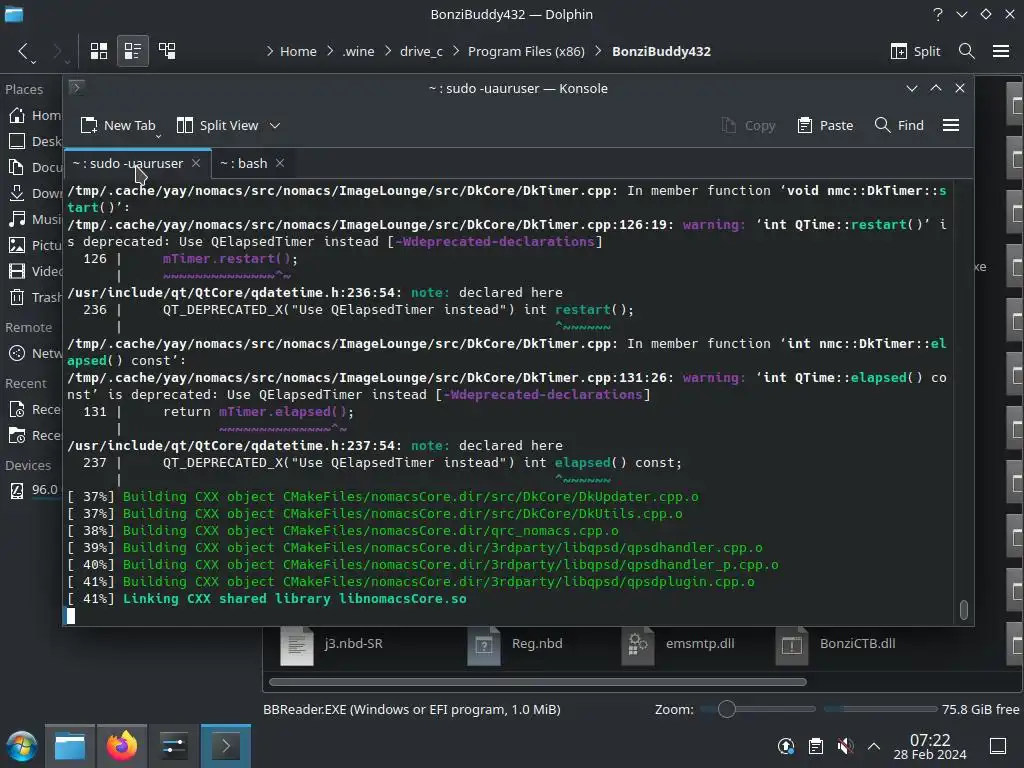Navigate to .wine in breadcrumb
This screenshot has height=768, width=1024.
click(359, 51)
